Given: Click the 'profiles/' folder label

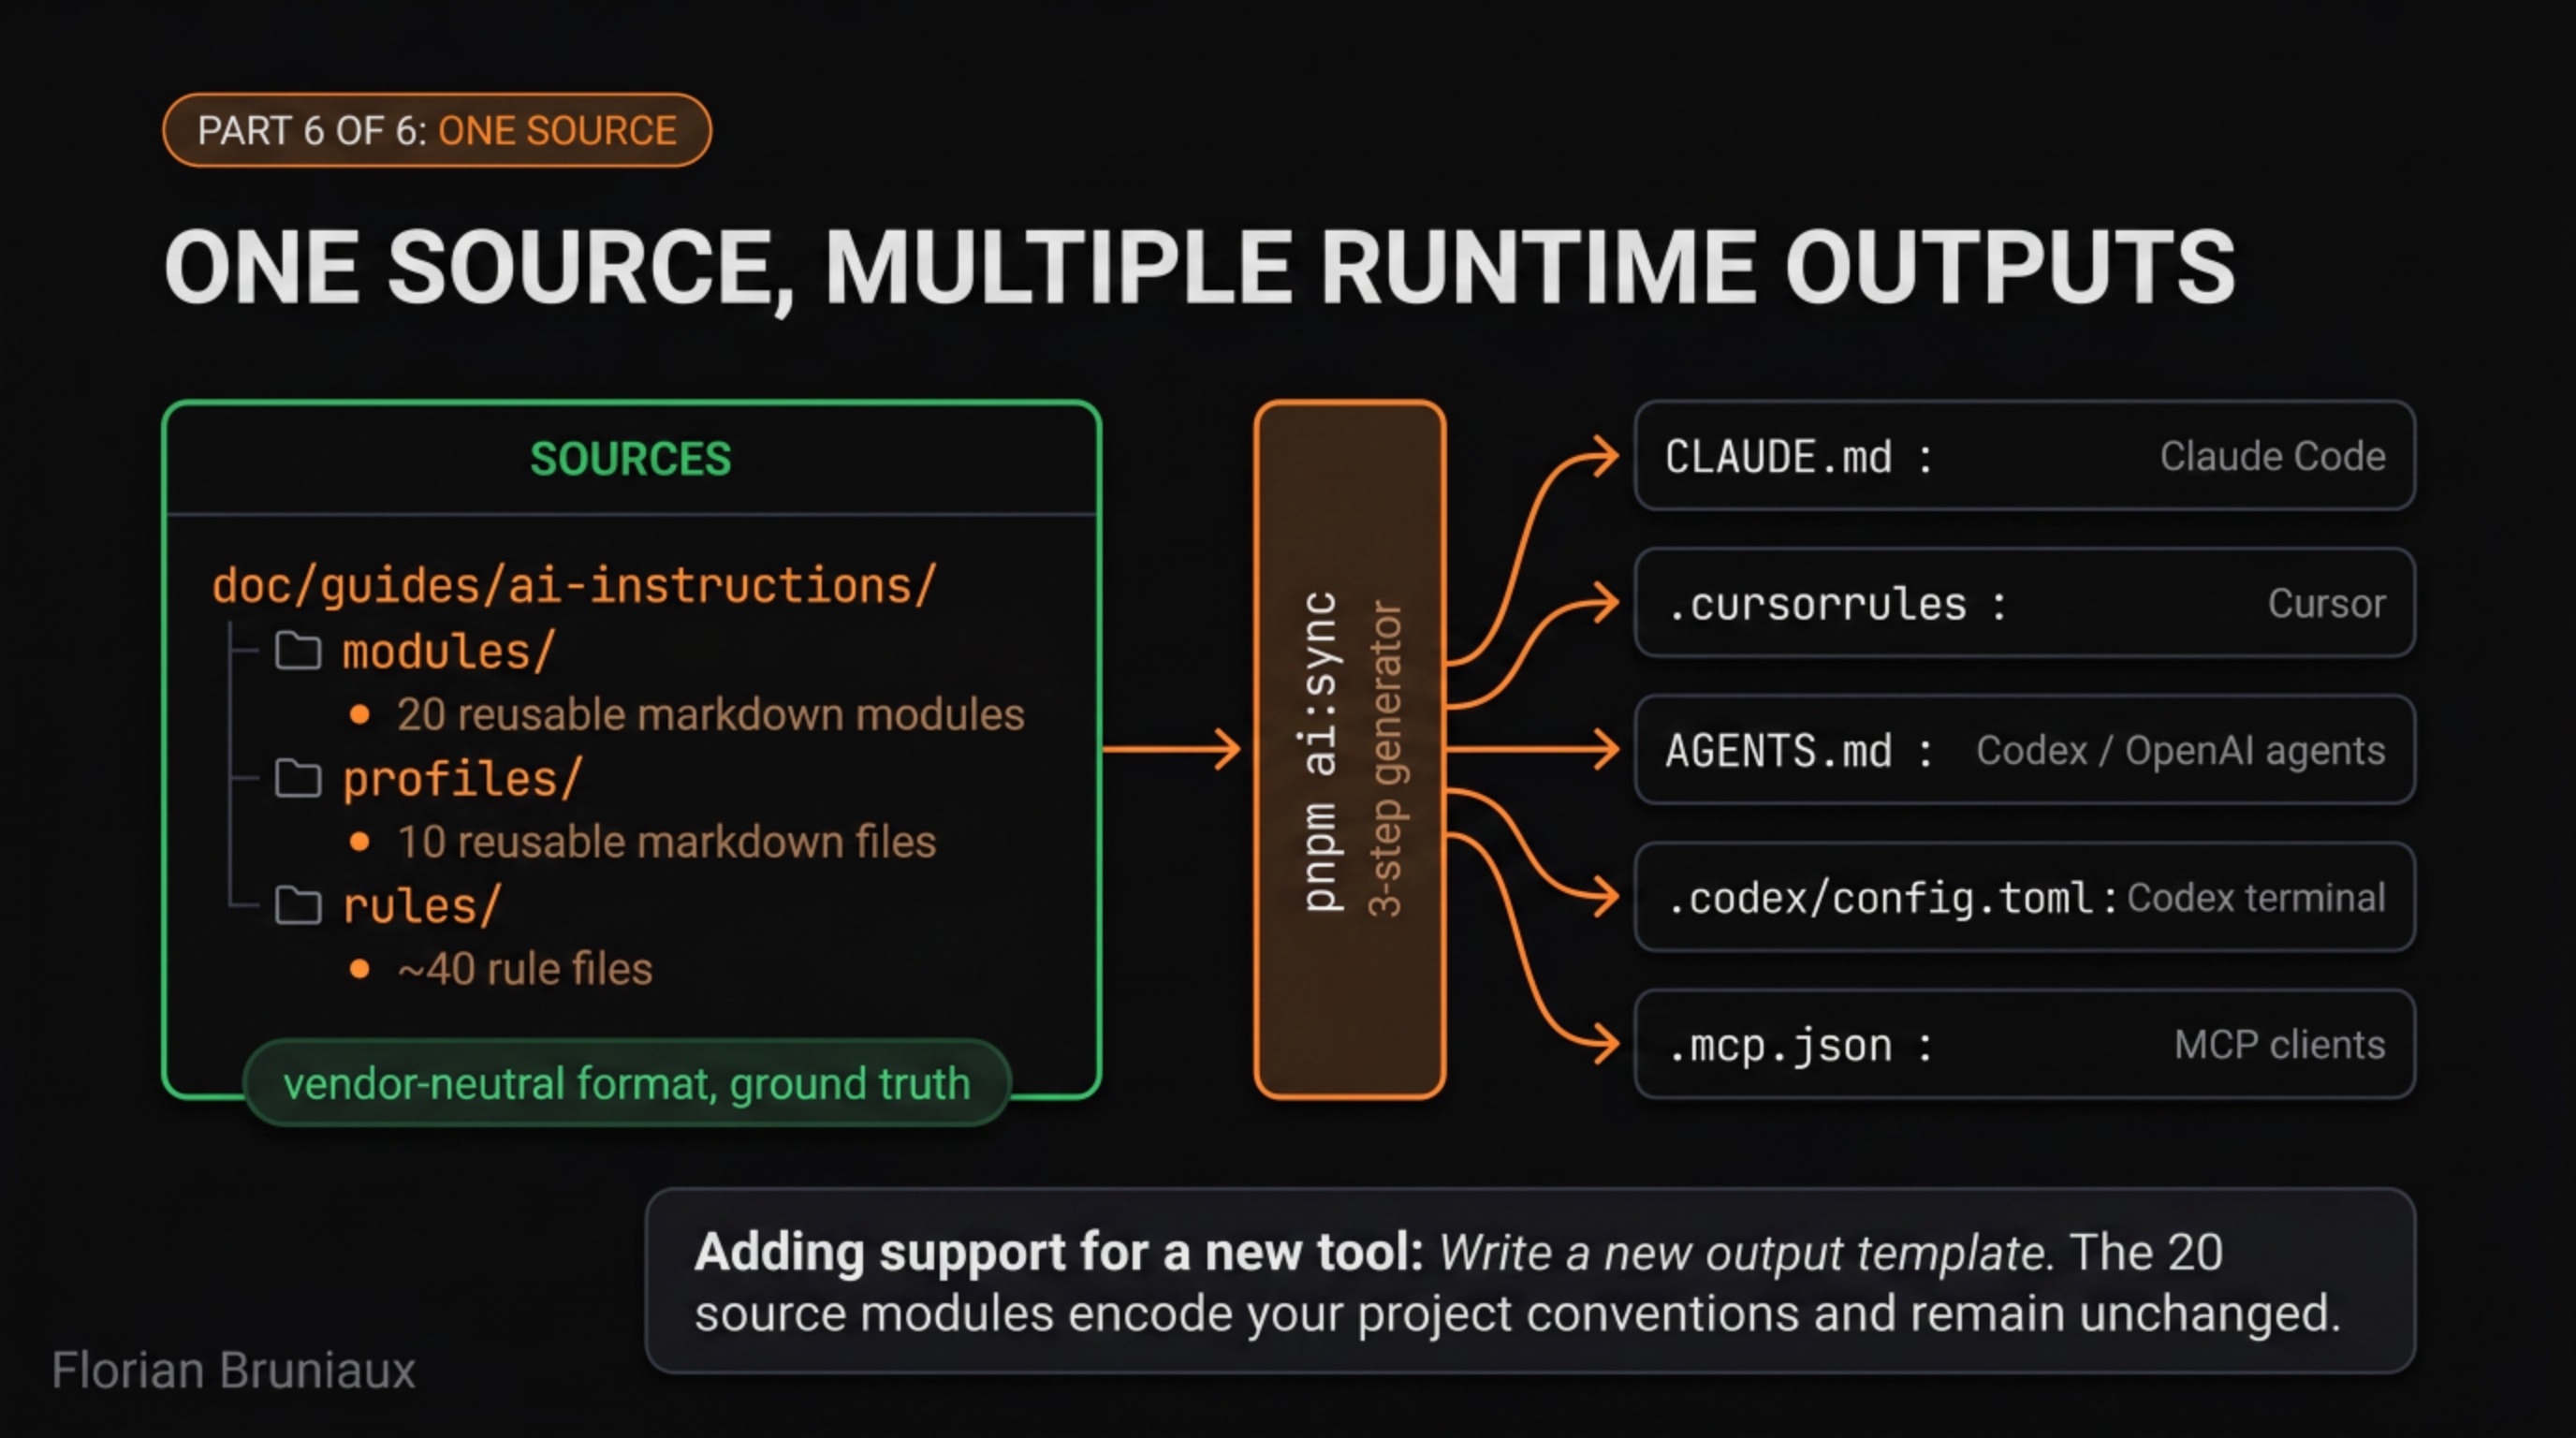Looking at the screenshot, I should tap(461, 779).
